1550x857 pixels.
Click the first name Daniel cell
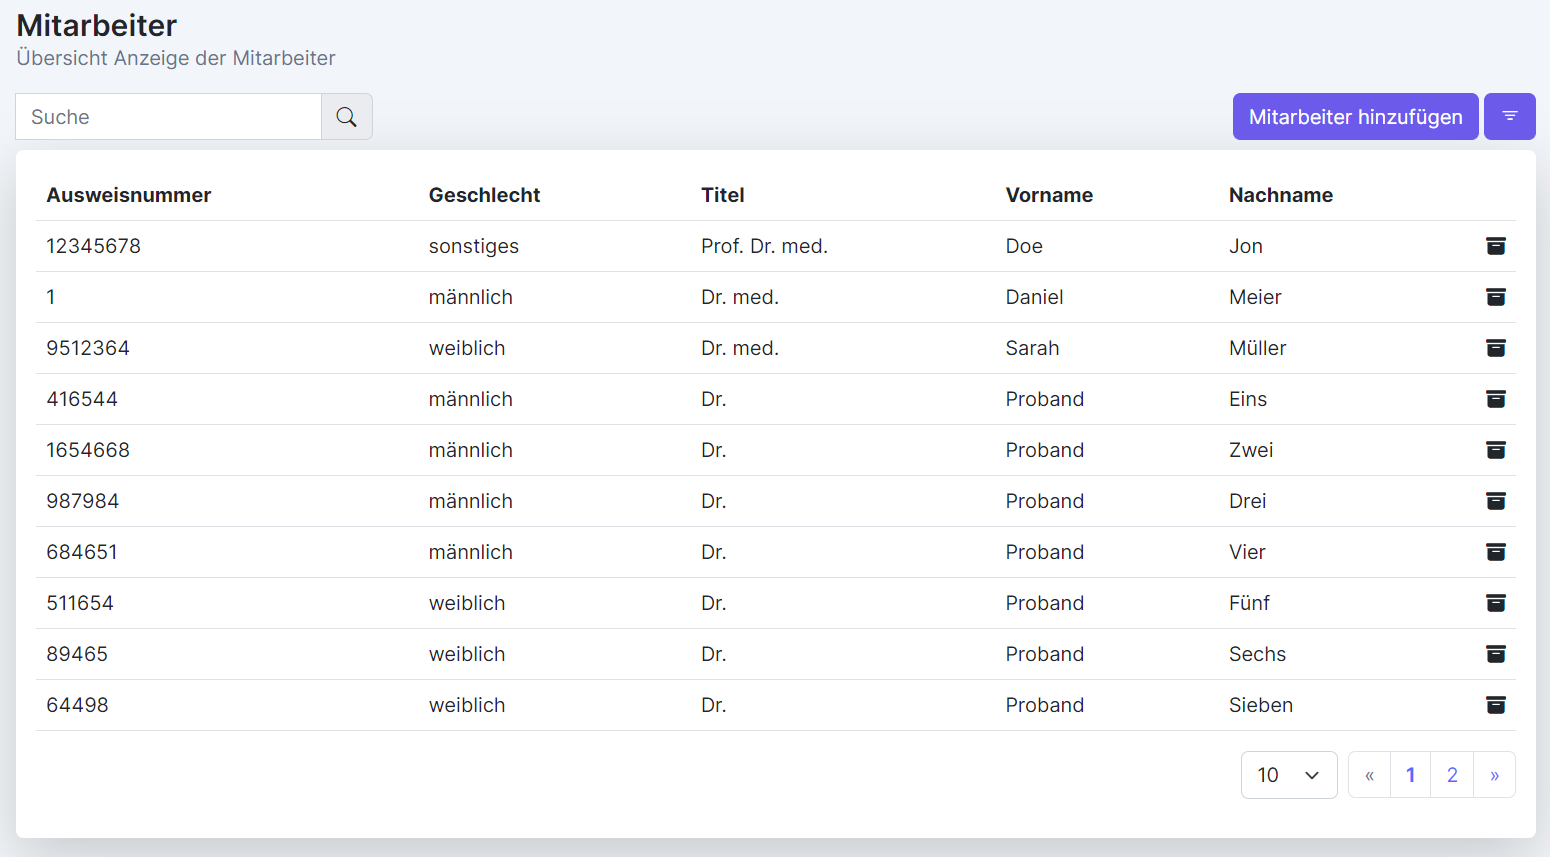point(1034,297)
